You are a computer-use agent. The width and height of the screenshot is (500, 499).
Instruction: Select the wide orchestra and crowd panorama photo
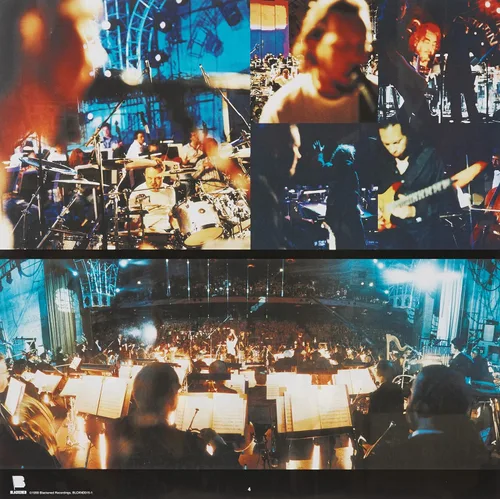[250, 364]
